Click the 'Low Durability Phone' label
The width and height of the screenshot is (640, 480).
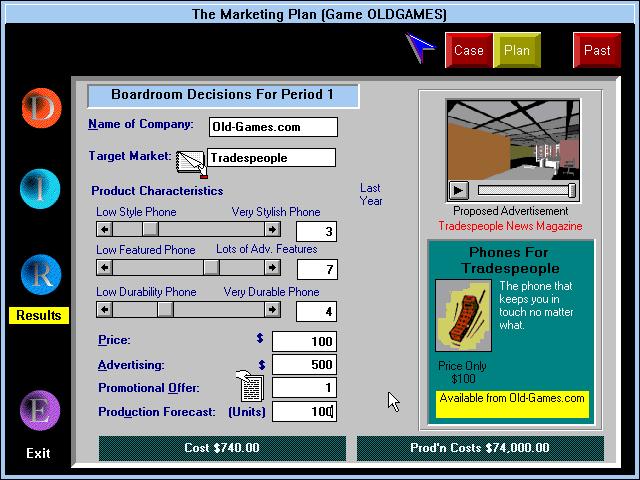click(x=146, y=292)
